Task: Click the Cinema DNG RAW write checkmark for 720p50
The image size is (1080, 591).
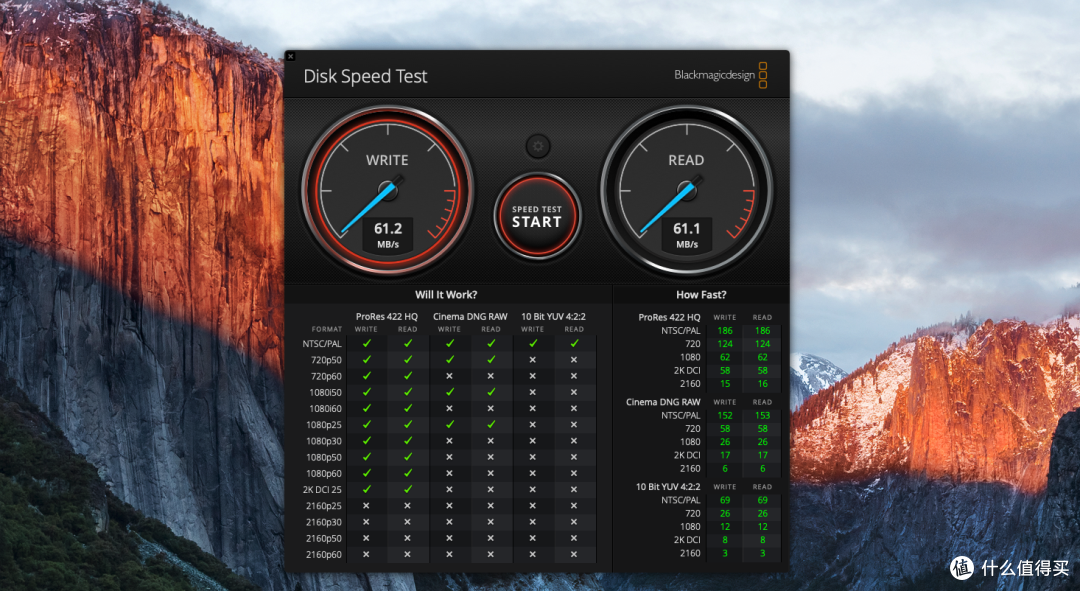Action: click(x=449, y=360)
